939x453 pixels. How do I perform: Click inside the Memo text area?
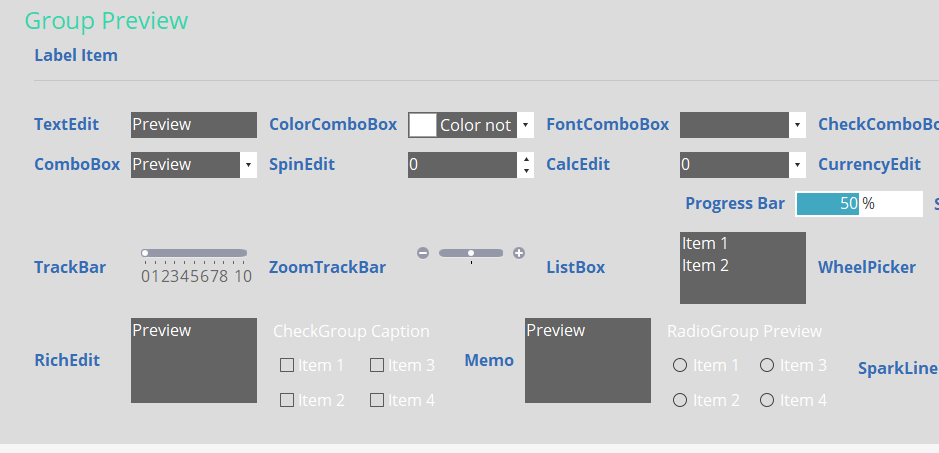tap(588, 360)
